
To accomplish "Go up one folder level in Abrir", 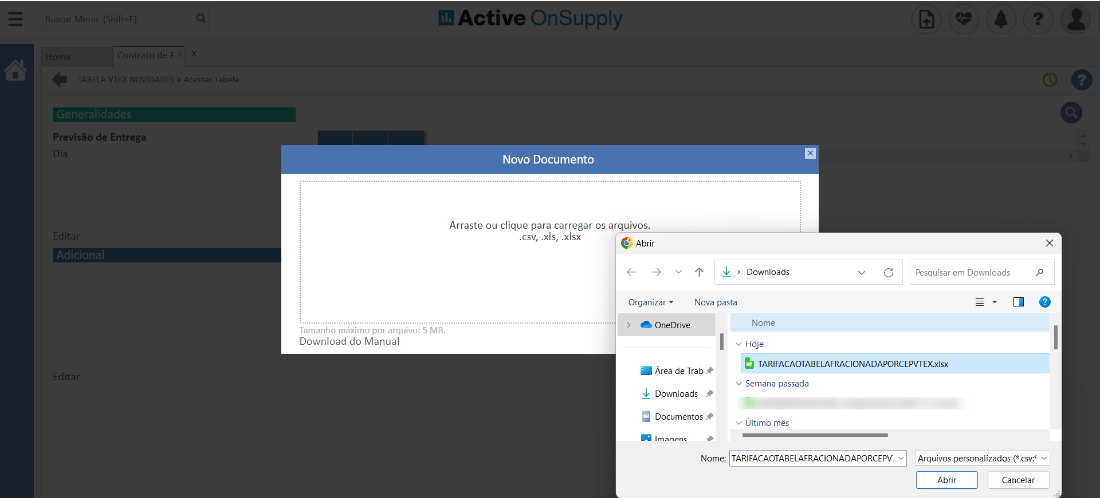I will [x=699, y=272].
